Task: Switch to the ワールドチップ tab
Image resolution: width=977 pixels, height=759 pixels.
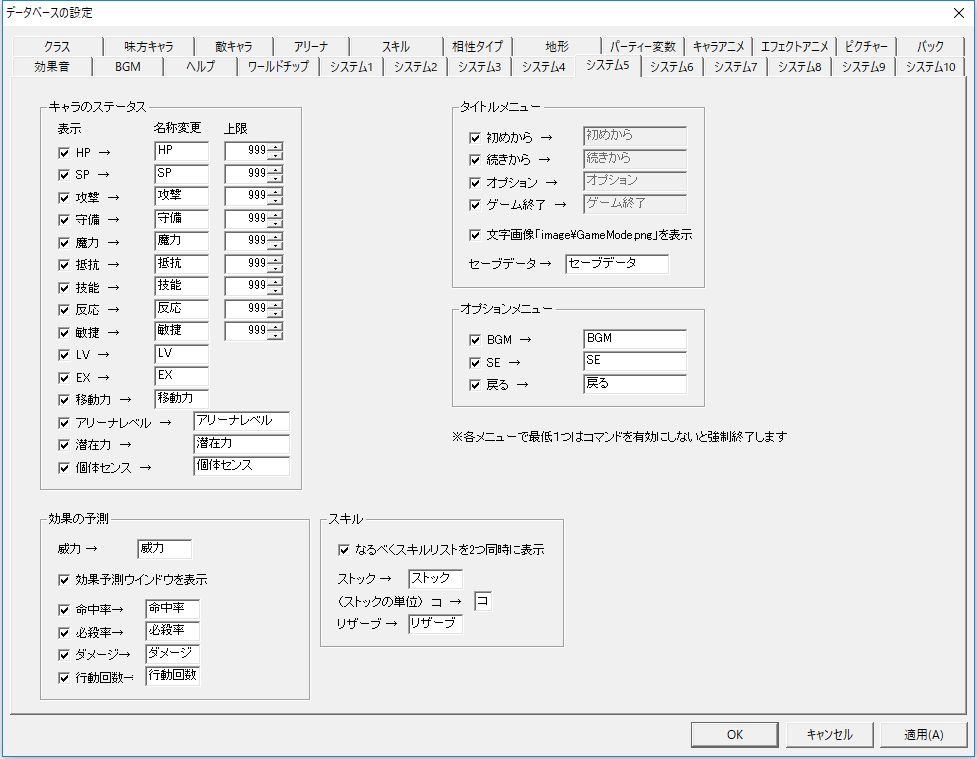Action: point(278,67)
